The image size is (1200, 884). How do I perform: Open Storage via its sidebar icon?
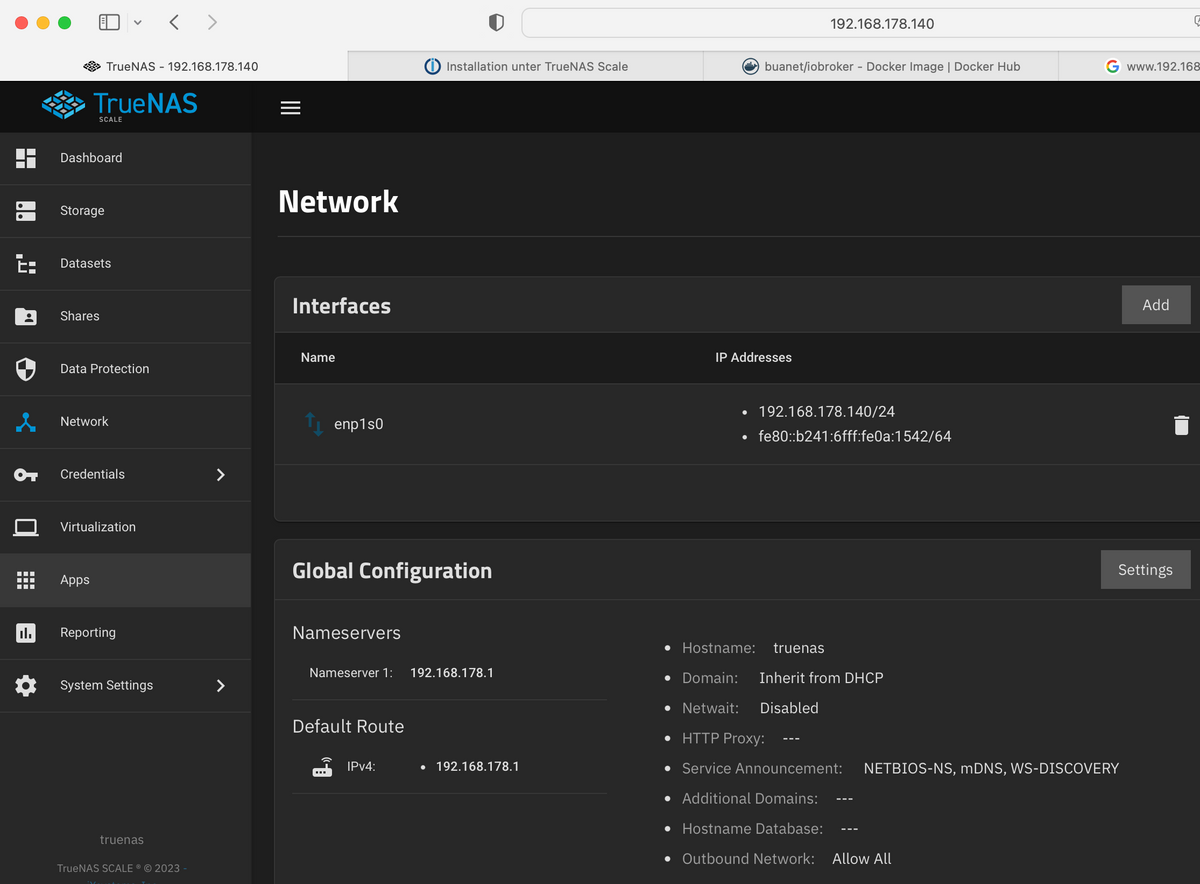(26, 211)
